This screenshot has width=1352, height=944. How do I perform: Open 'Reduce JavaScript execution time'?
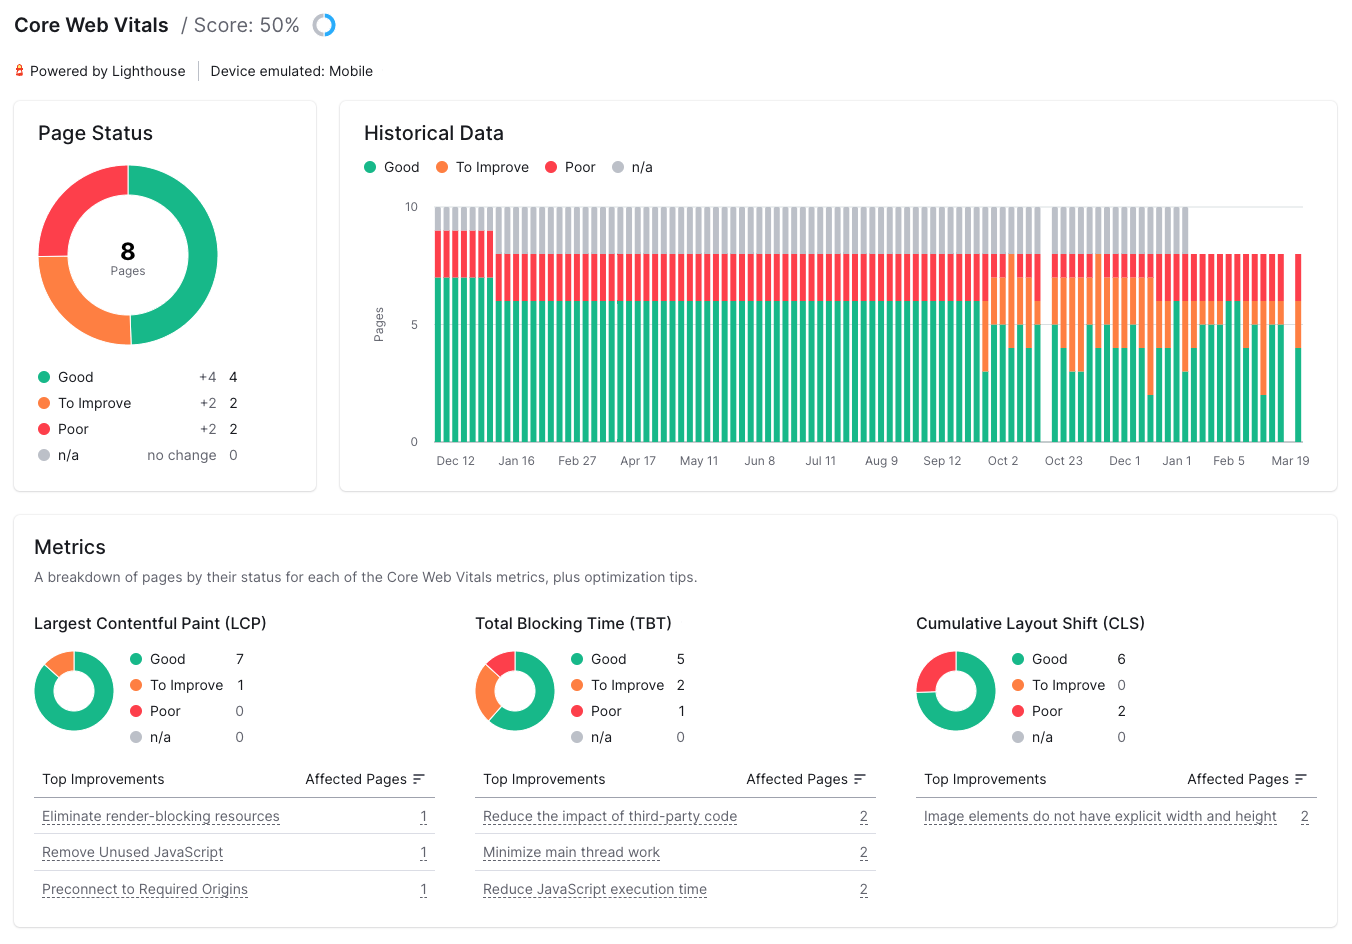point(594,889)
